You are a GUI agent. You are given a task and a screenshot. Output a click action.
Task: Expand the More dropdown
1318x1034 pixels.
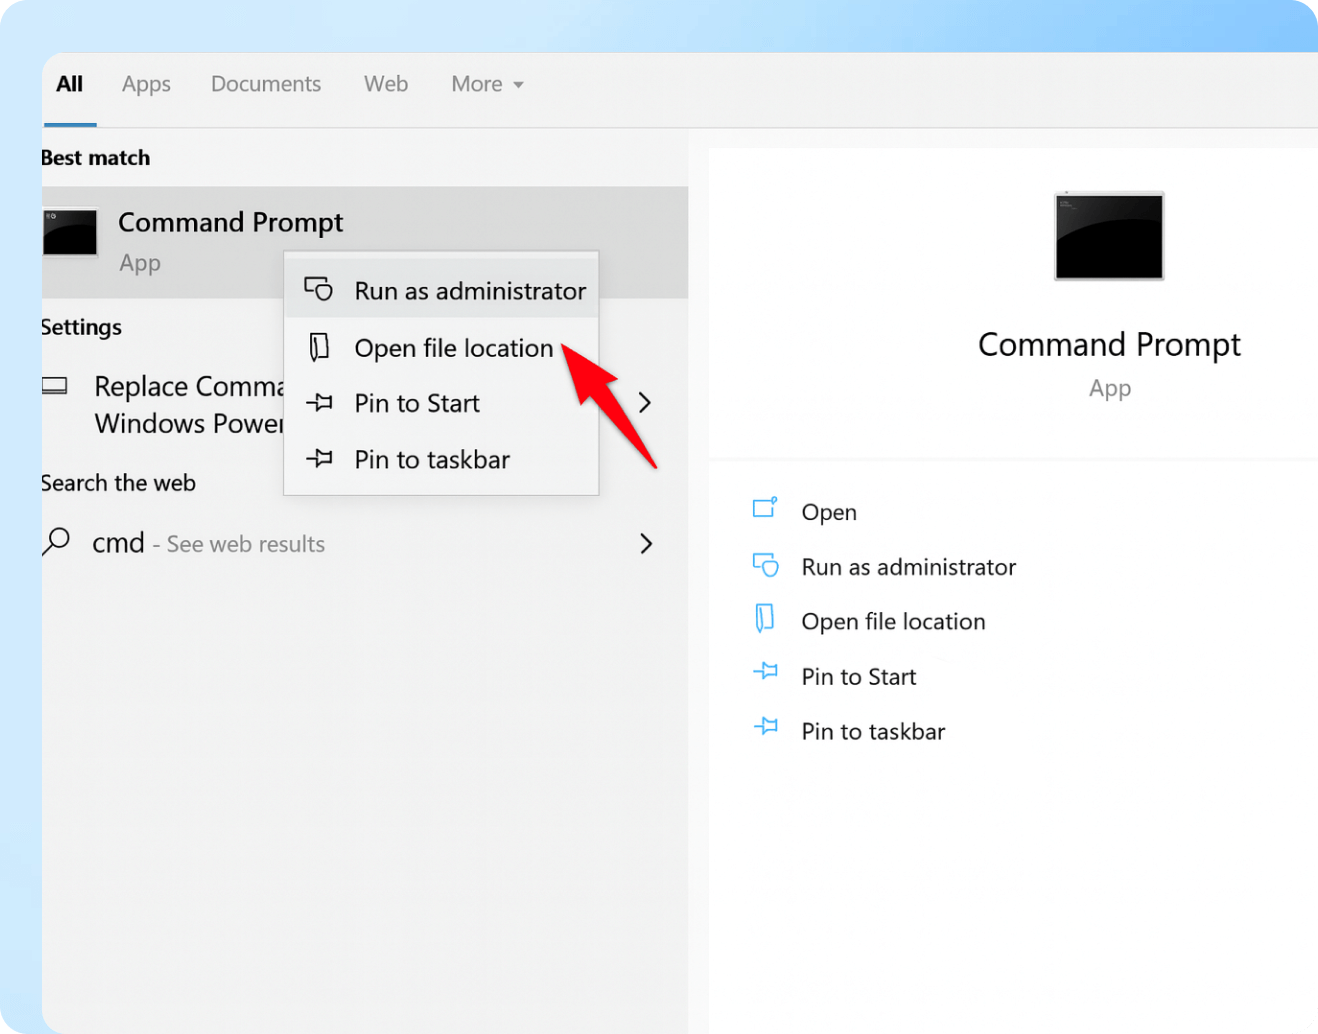coord(487,84)
